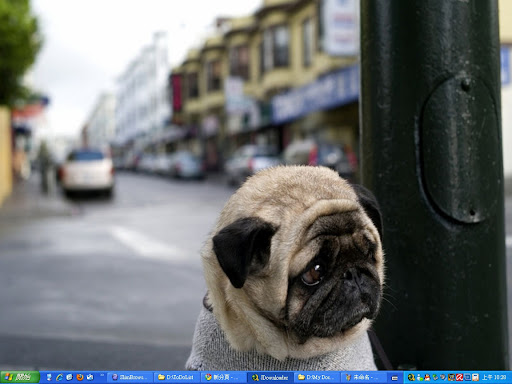Switch to the SlimBrowser taskbar window
Viewport: 512px width, 384px height.
[130, 377]
